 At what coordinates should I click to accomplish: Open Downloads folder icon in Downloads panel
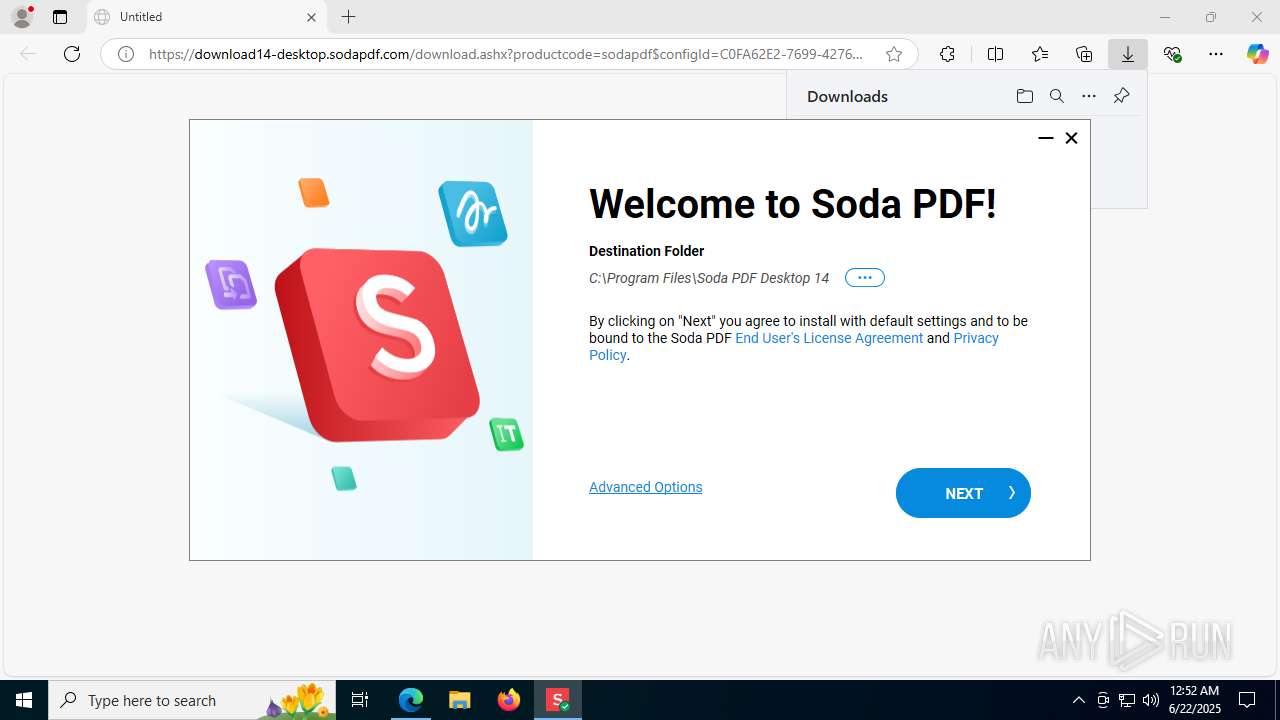tap(1024, 96)
